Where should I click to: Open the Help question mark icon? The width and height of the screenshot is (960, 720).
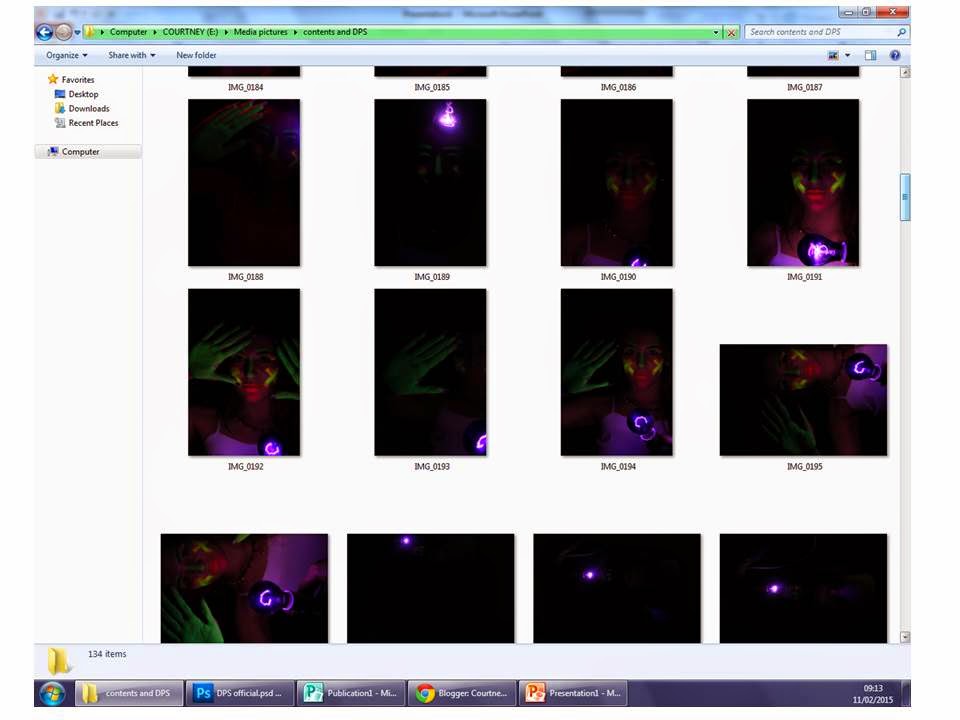click(x=894, y=56)
